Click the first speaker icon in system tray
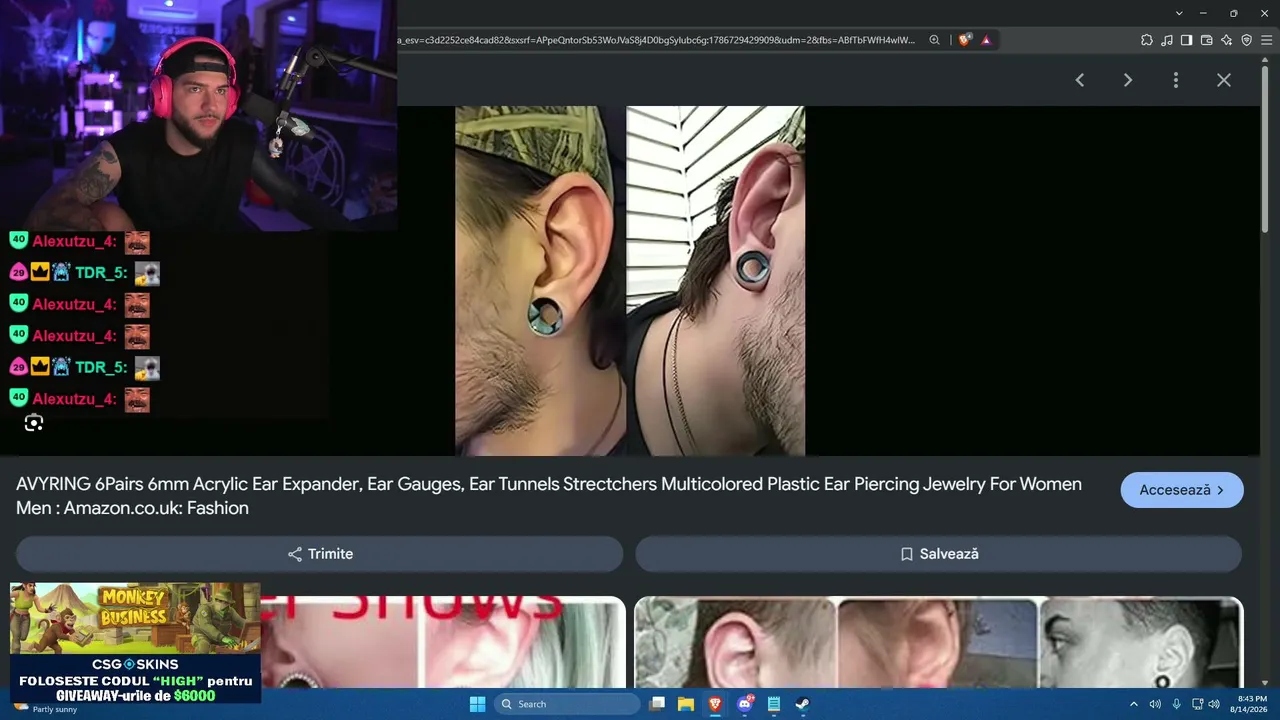1280x720 pixels. point(1155,704)
